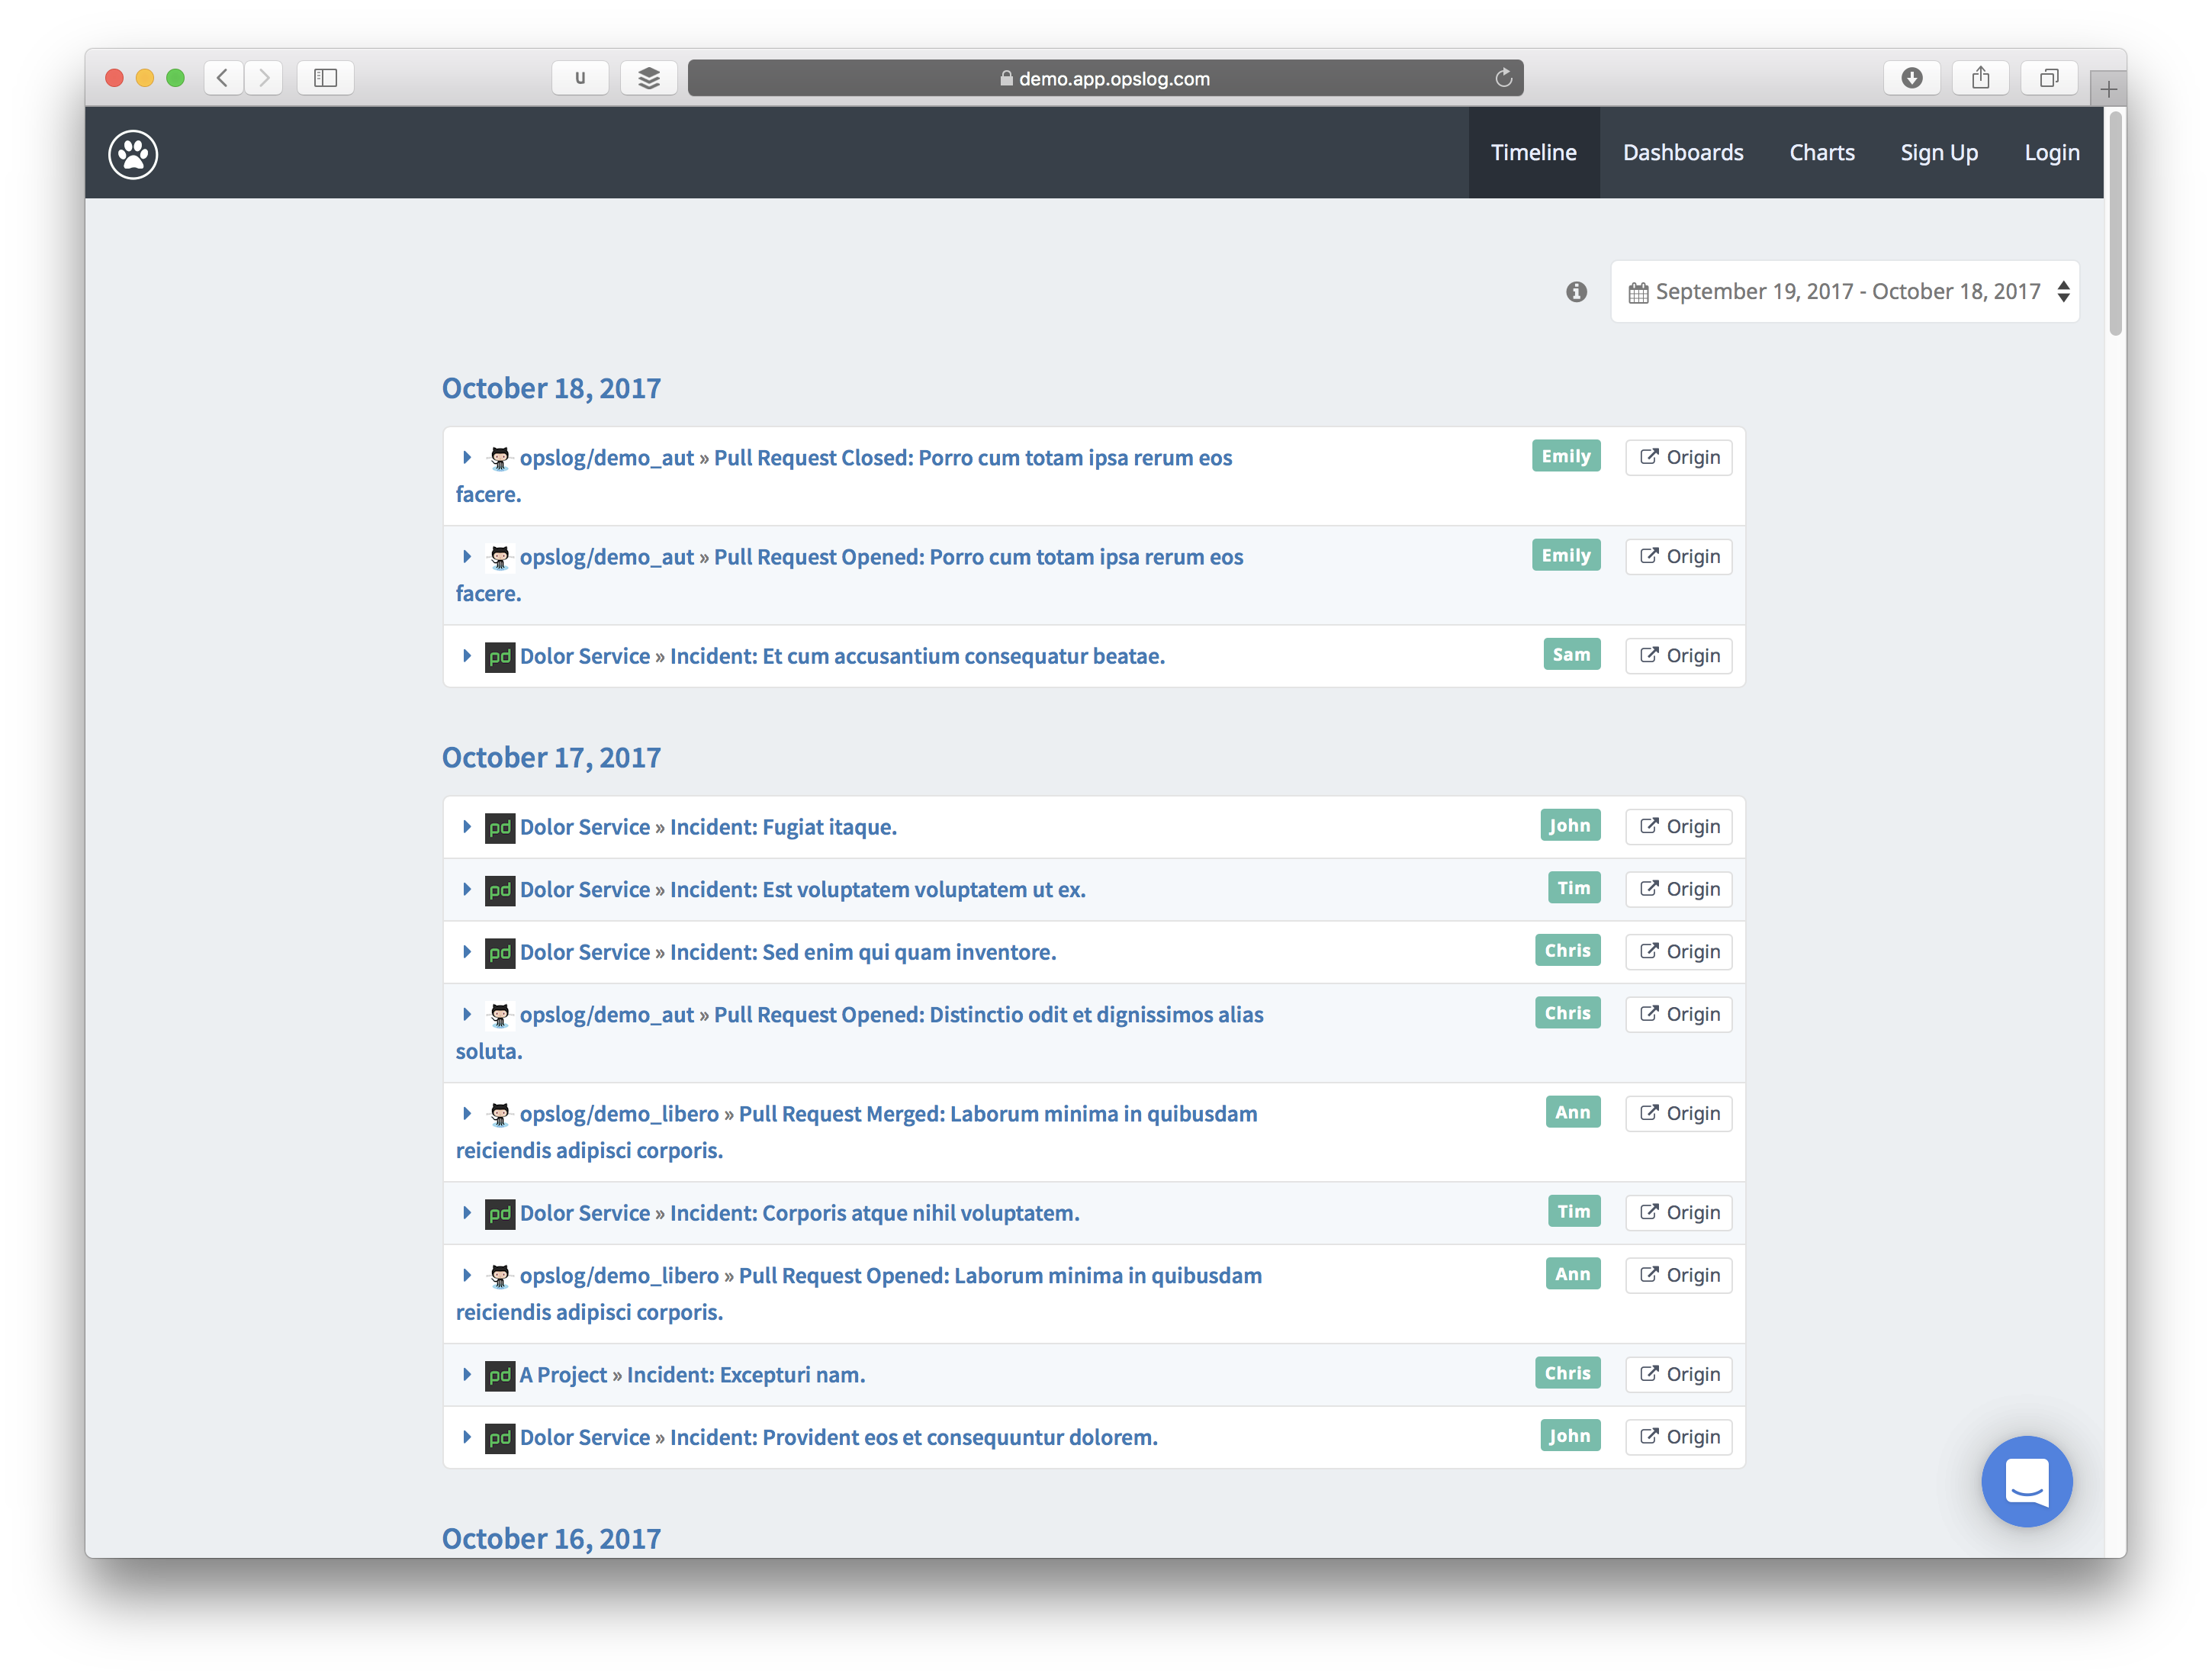The image size is (2212, 1680).
Task: Click the layers extension icon in the toolbar
Action: (x=649, y=78)
